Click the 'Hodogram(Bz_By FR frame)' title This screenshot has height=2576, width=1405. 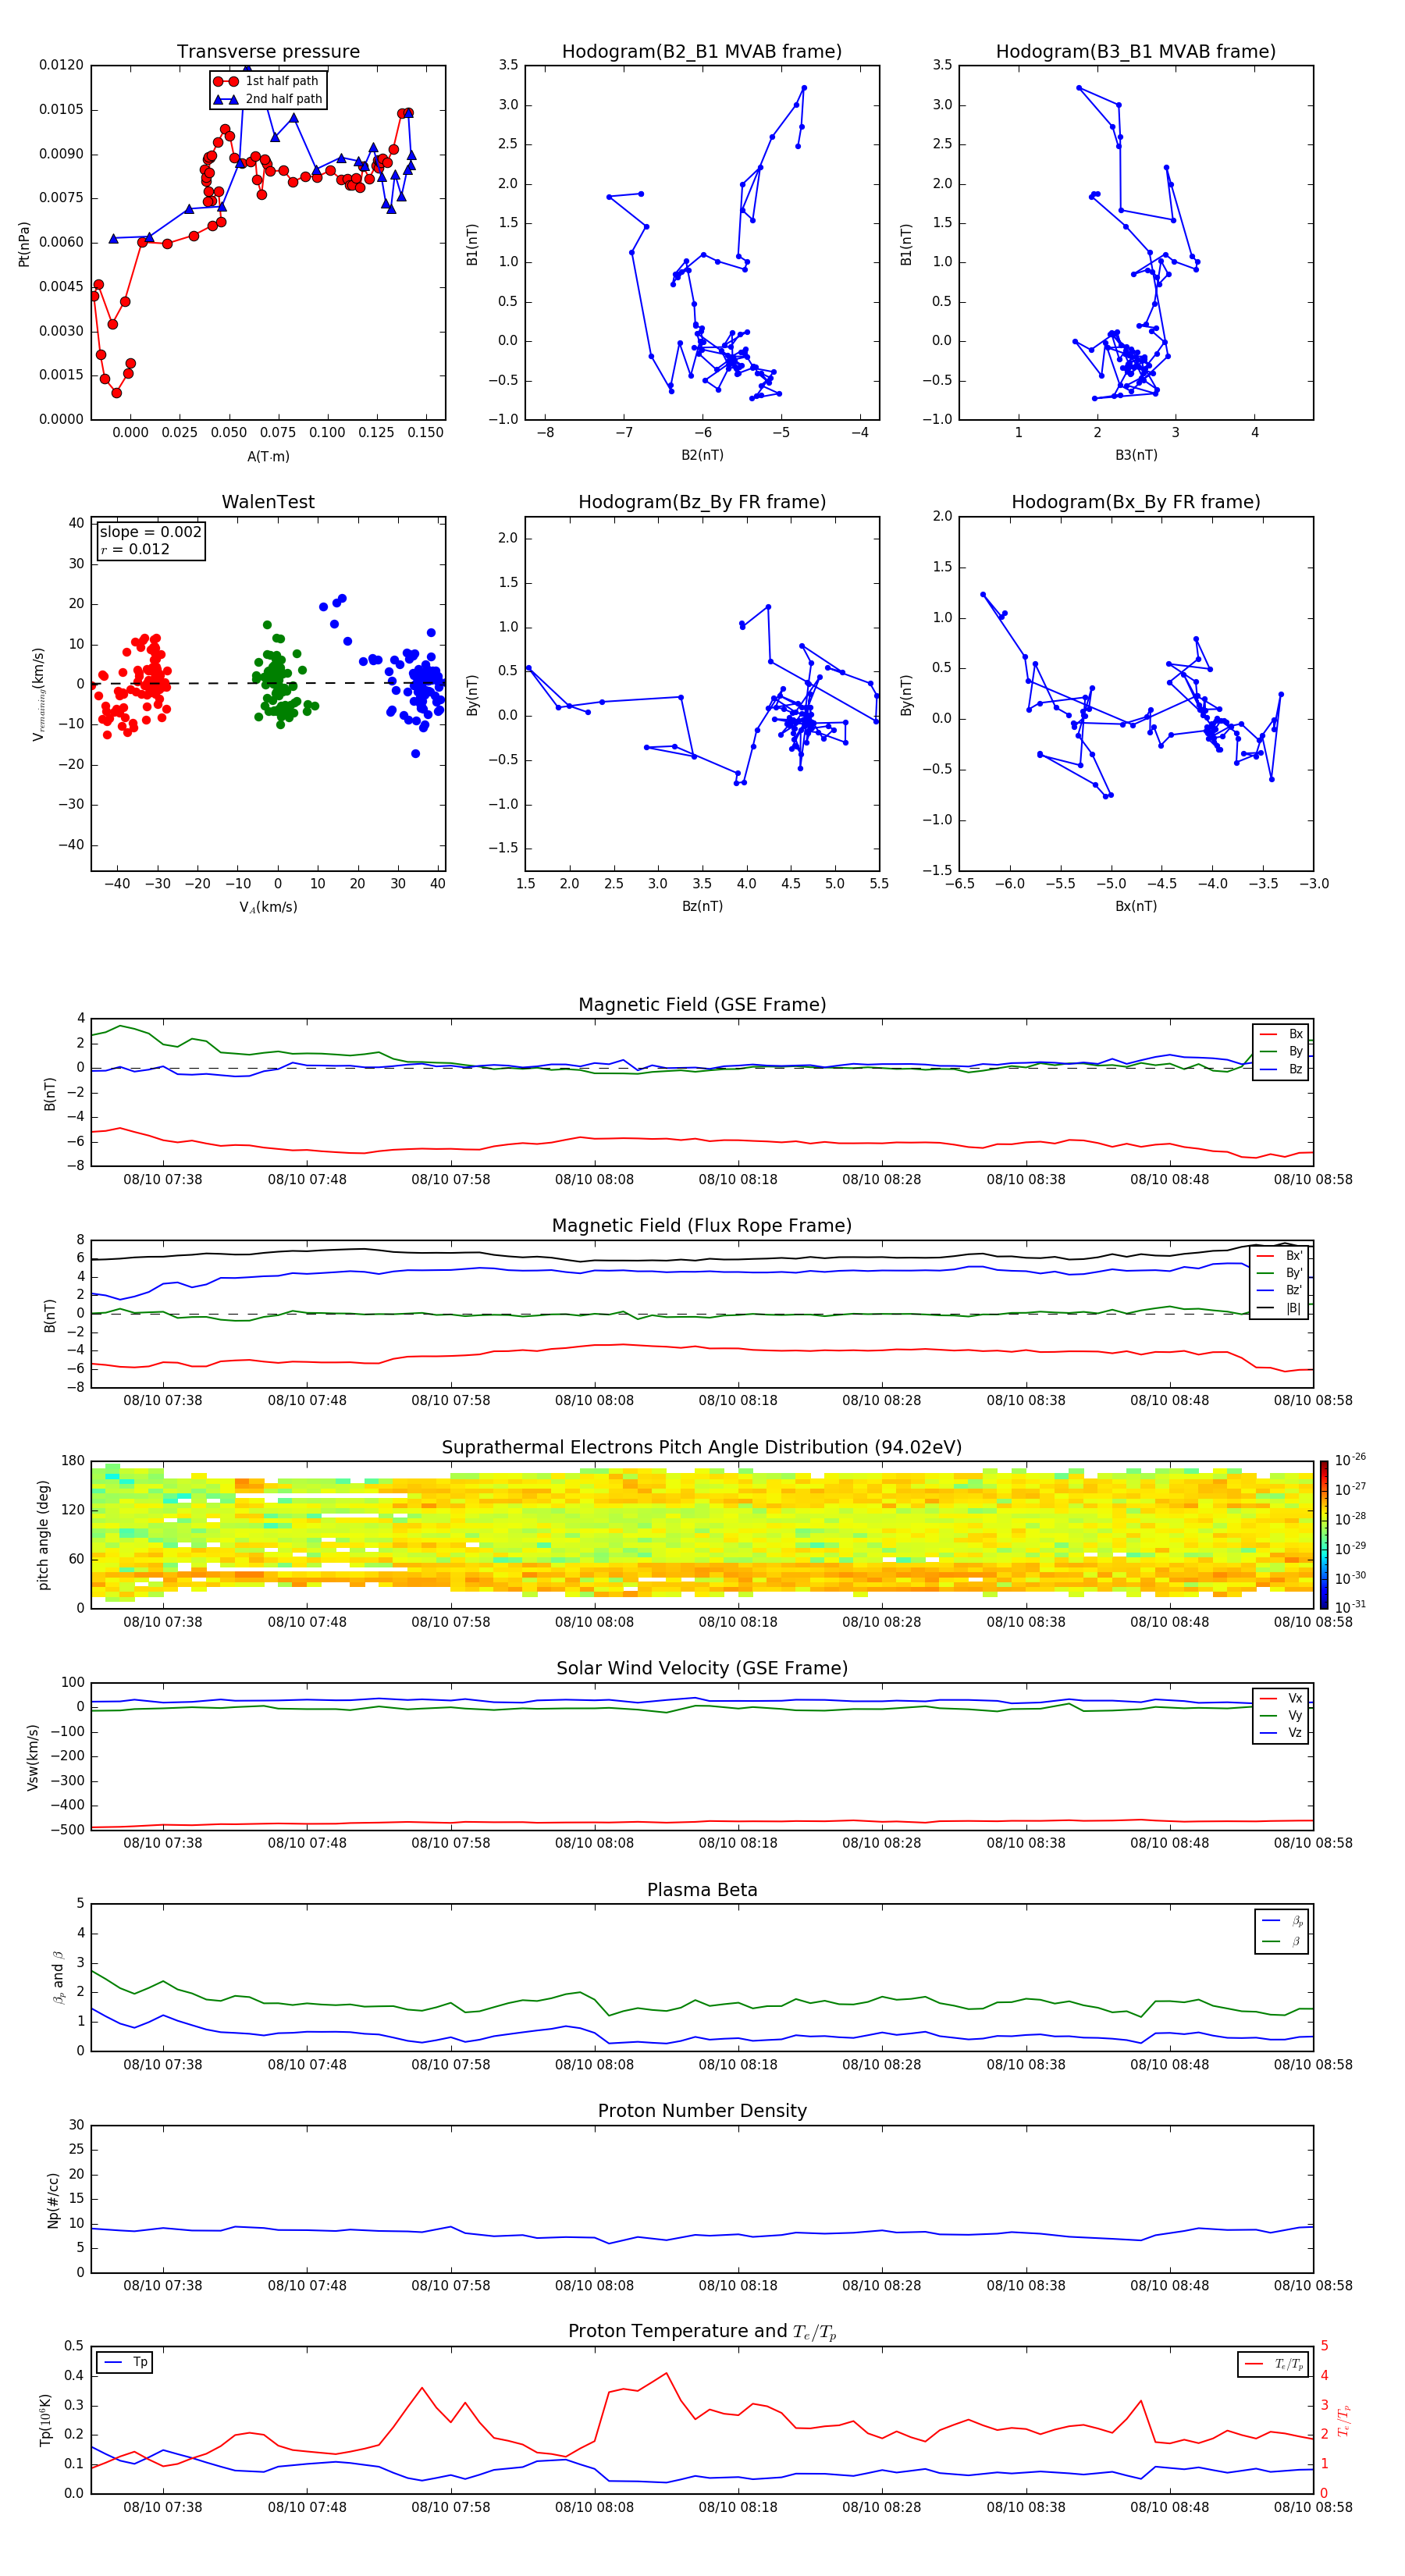pos(702,502)
